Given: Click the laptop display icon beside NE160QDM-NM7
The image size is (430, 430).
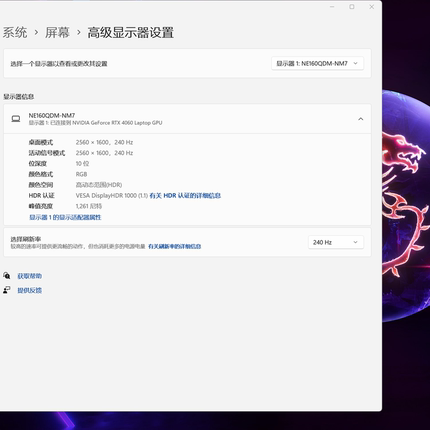Looking at the screenshot, I should pyautogui.click(x=16, y=119).
